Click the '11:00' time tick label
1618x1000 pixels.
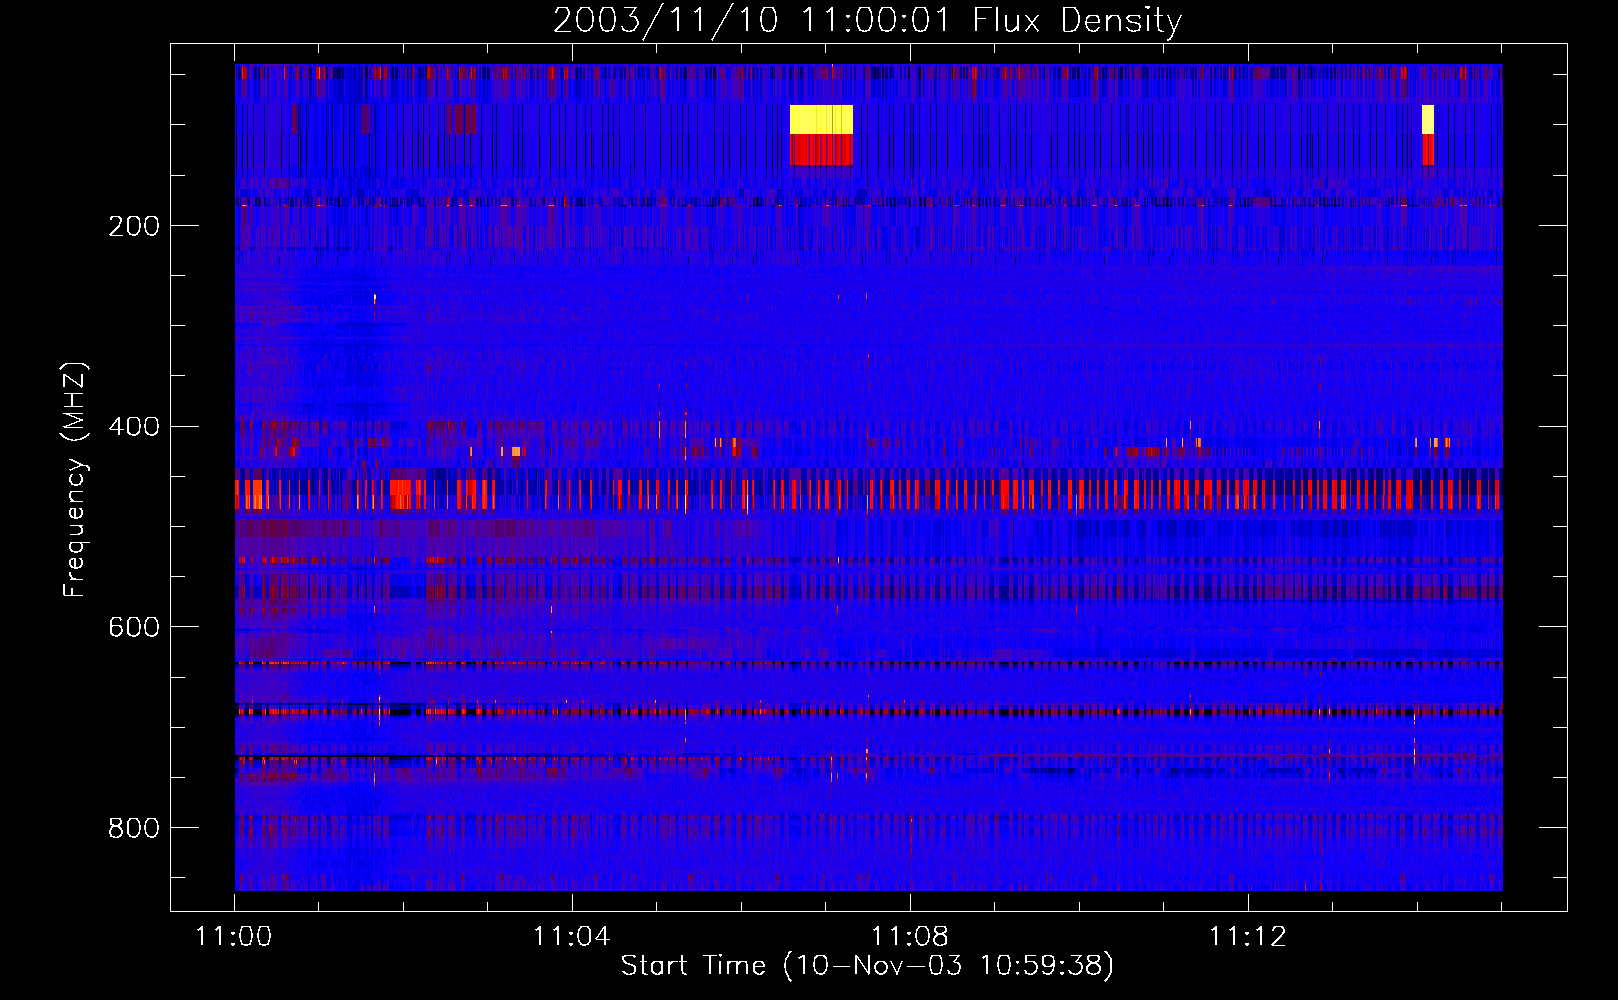click(x=234, y=937)
